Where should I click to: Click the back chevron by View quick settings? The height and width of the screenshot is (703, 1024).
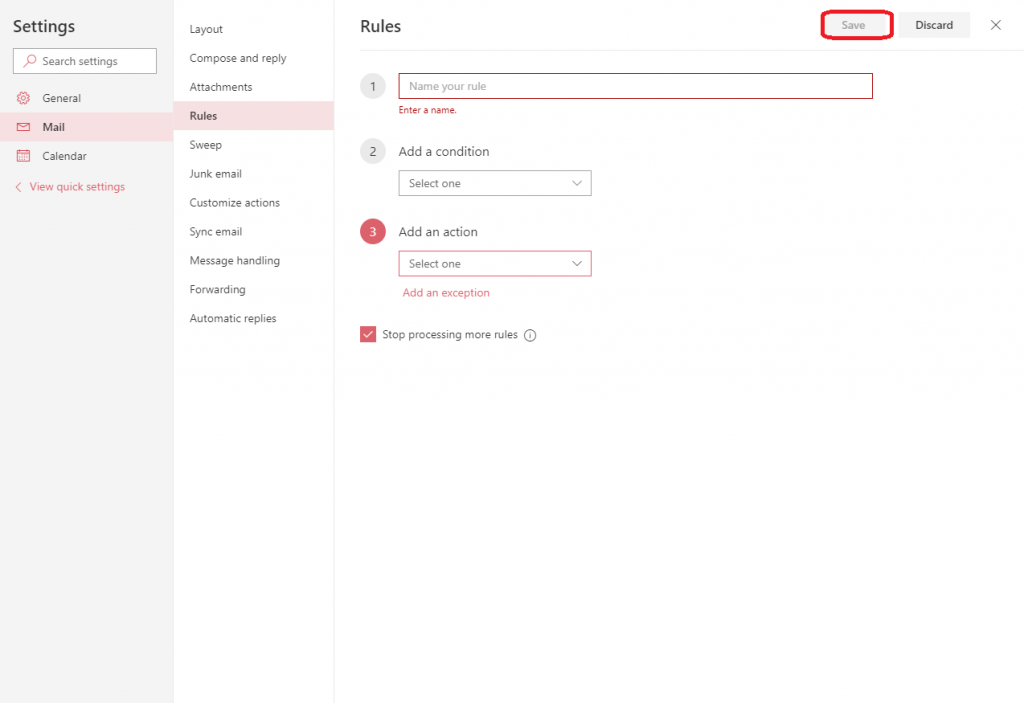pyautogui.click(x=18, y=187)
